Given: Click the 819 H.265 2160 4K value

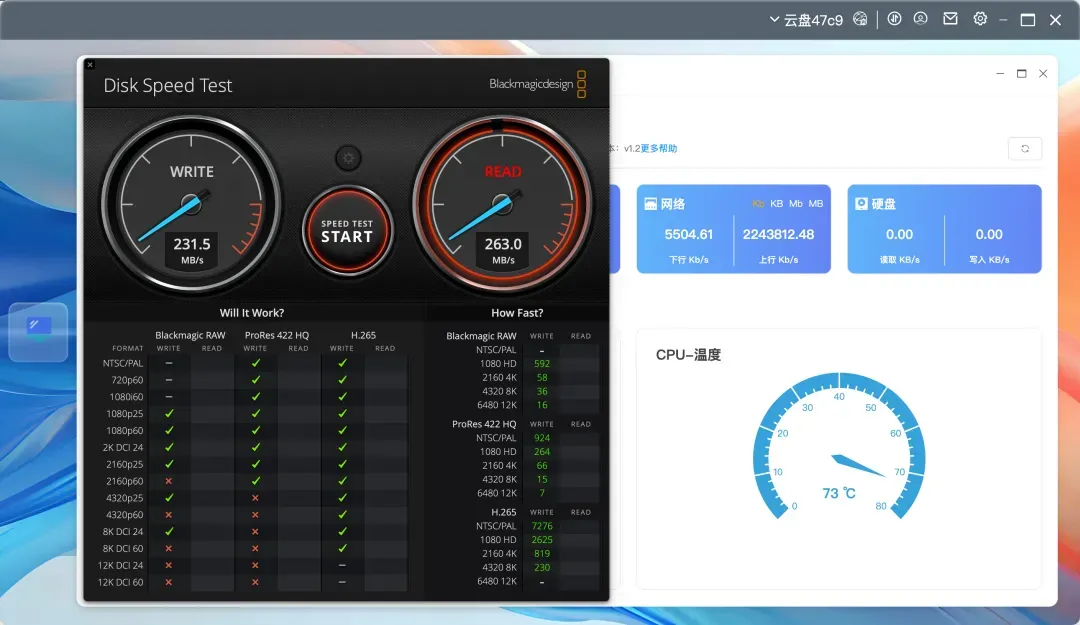Looking at the screenshot, I should [542, 554].
